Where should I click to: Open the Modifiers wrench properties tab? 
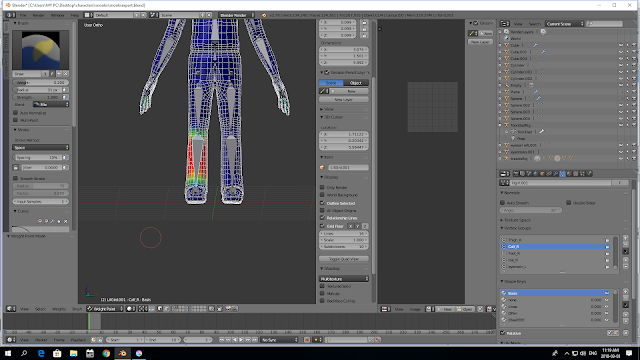click(x=556, y=174)
